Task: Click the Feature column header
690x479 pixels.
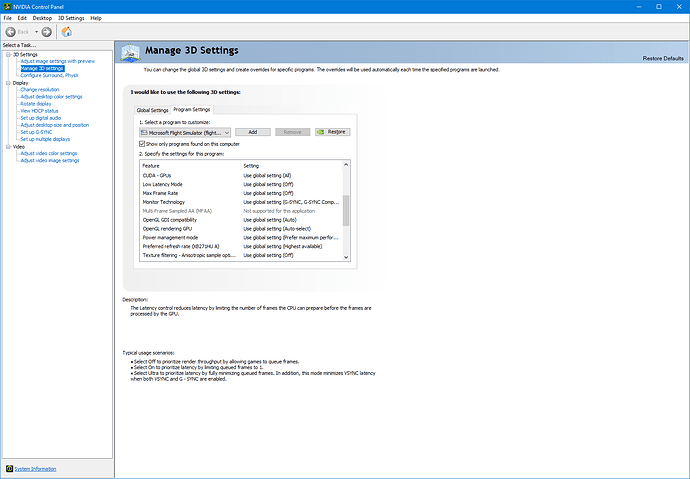Action: (x=191, y=166)
